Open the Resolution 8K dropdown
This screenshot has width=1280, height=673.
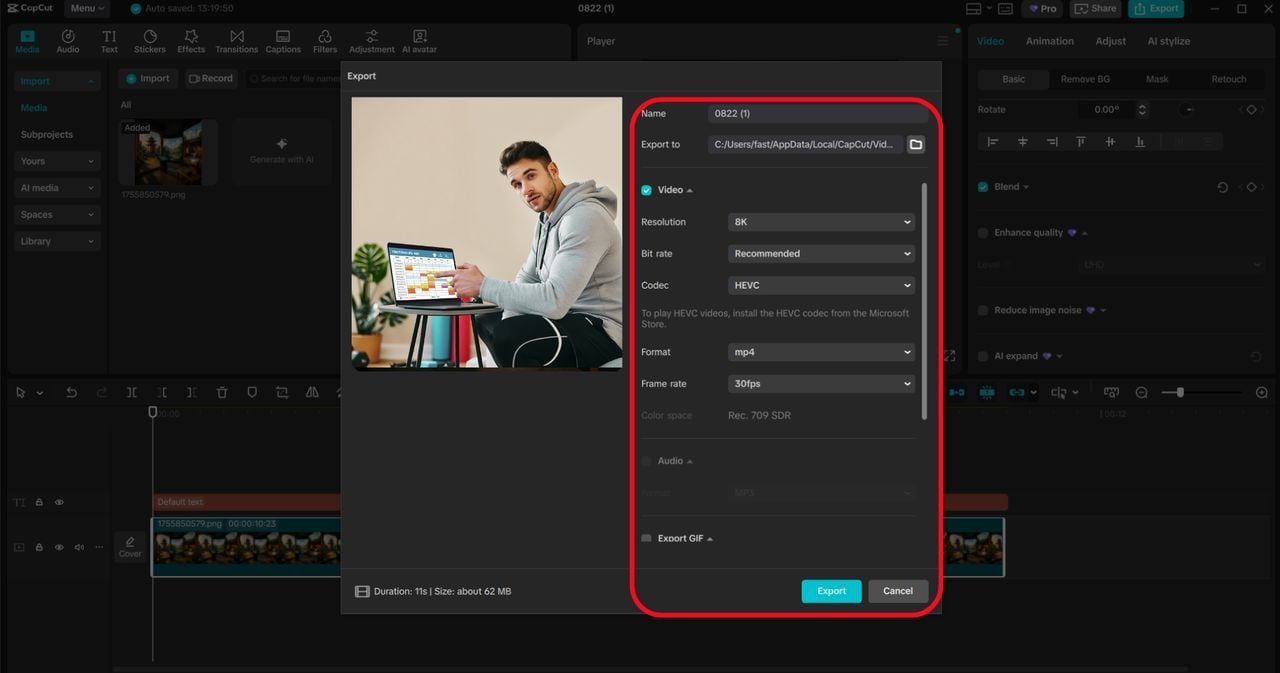821,222
